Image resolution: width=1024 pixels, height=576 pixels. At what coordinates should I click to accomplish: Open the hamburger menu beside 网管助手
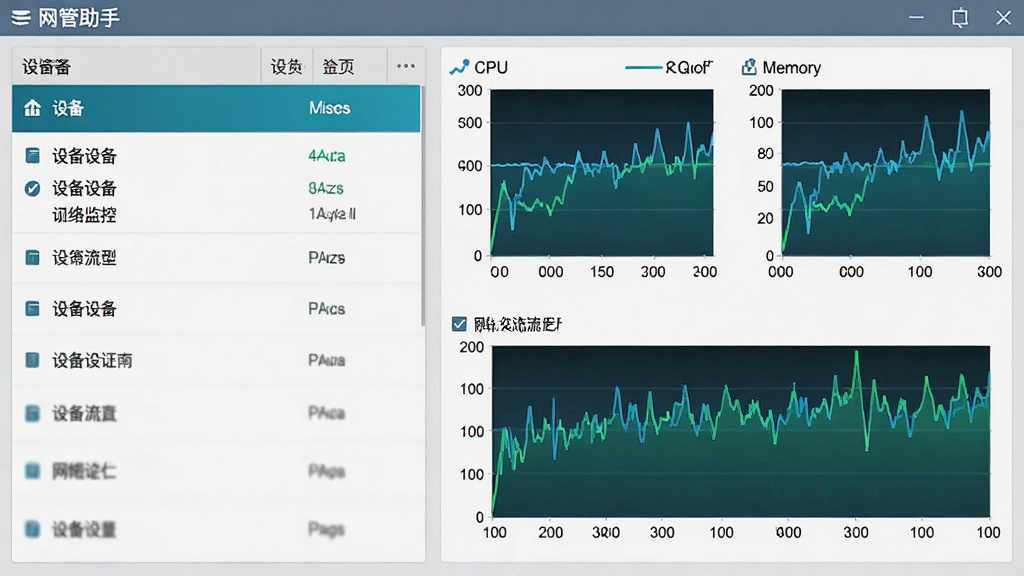(21, 18)
